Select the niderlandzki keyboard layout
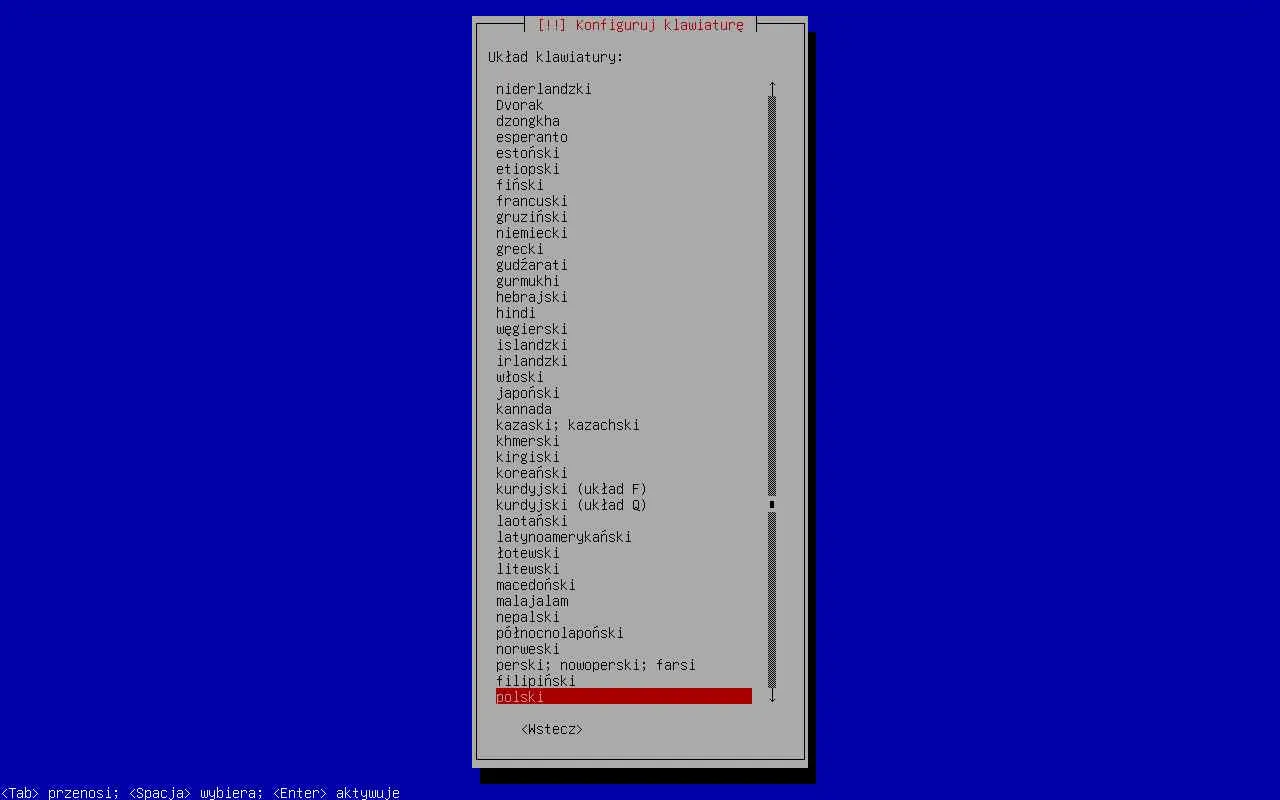The image size is (1280, 800). point(624,89)
